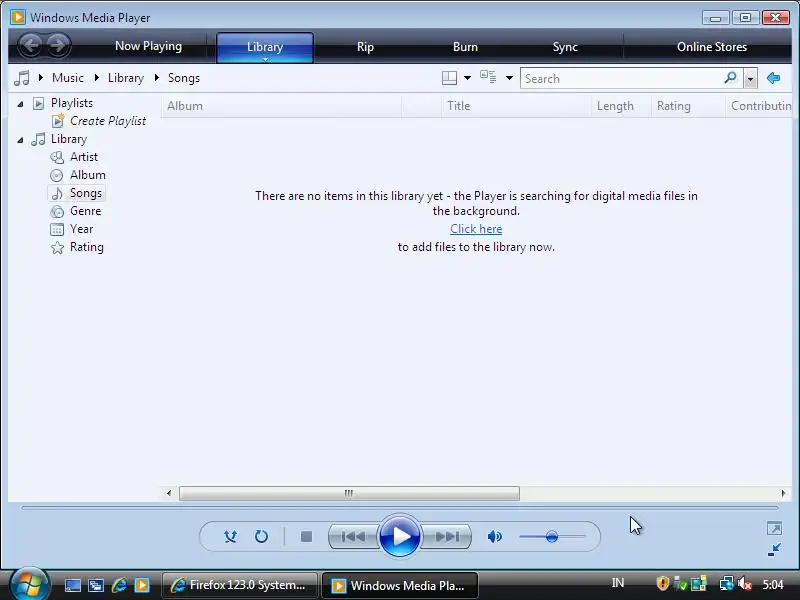Launch Media Player from quick launch
This screenshot has width=800, height=600.
[142, 585]
